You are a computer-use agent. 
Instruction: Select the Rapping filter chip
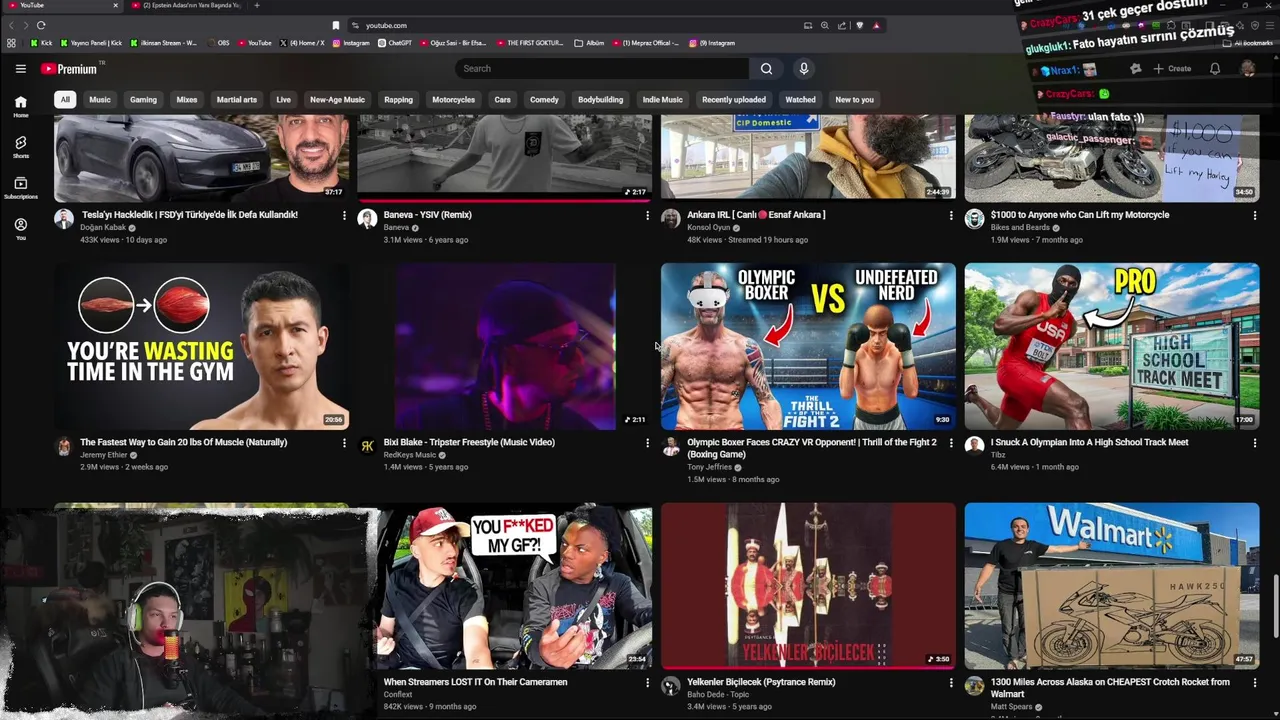[398, 99]
